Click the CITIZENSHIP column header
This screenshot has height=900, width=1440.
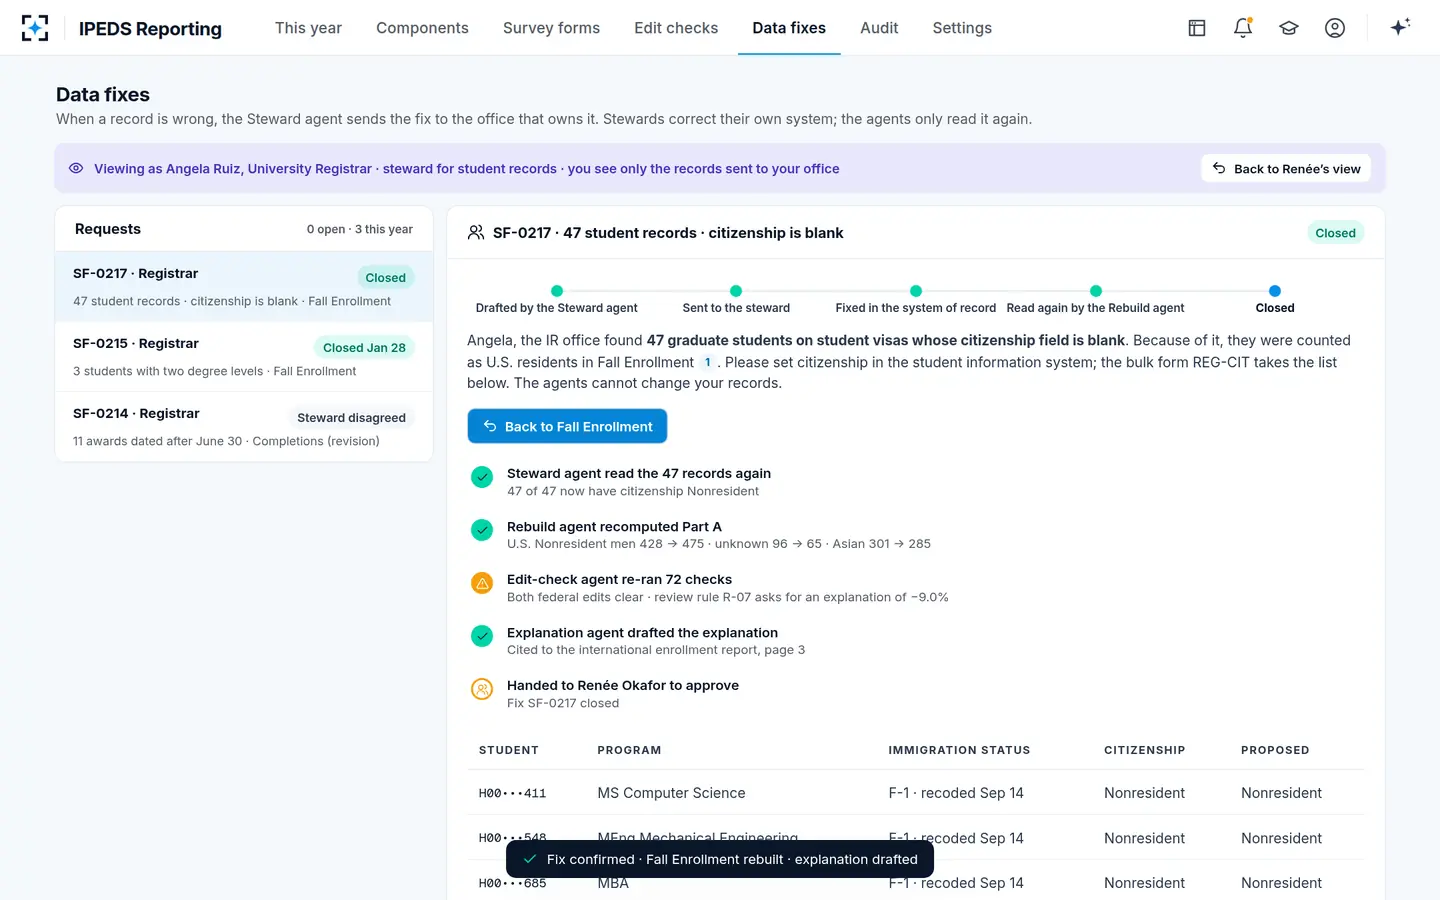click(x=1144, y=750)
